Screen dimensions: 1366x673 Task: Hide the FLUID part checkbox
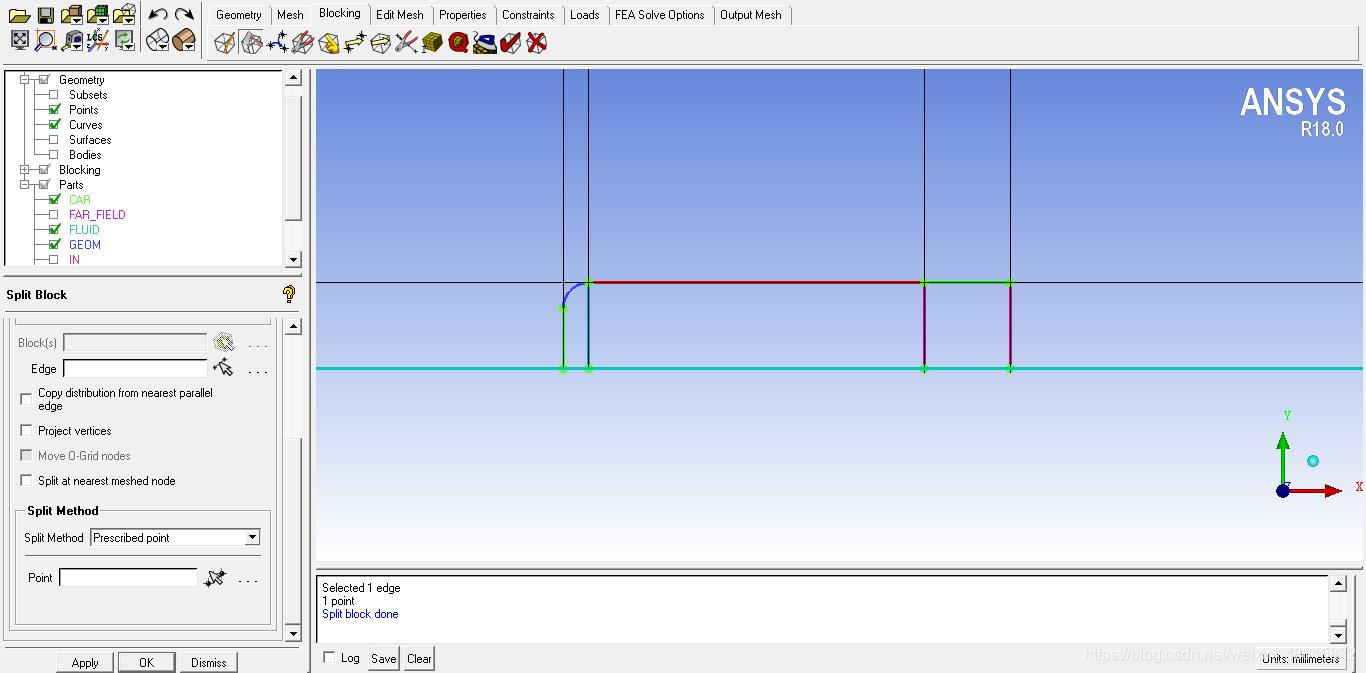coord(54,230)
